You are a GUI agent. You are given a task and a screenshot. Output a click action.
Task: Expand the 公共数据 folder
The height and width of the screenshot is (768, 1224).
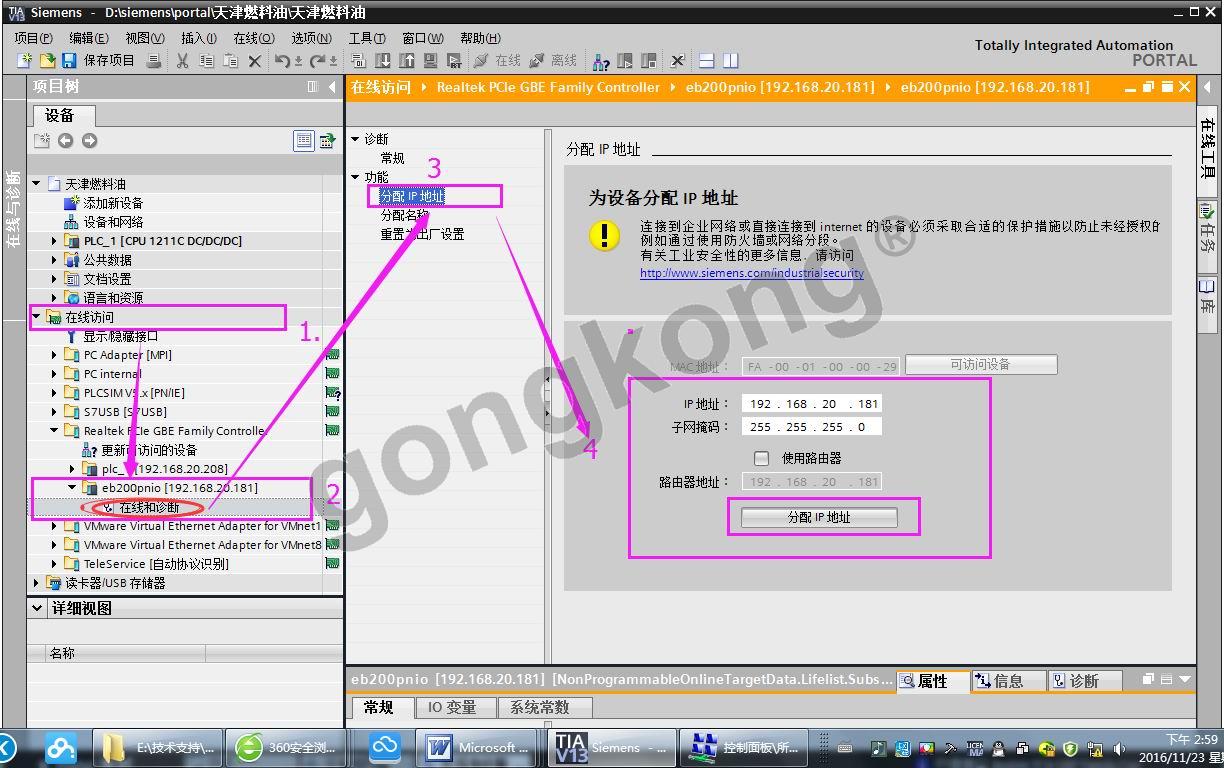pyautogui.click(x=54, y=260)
